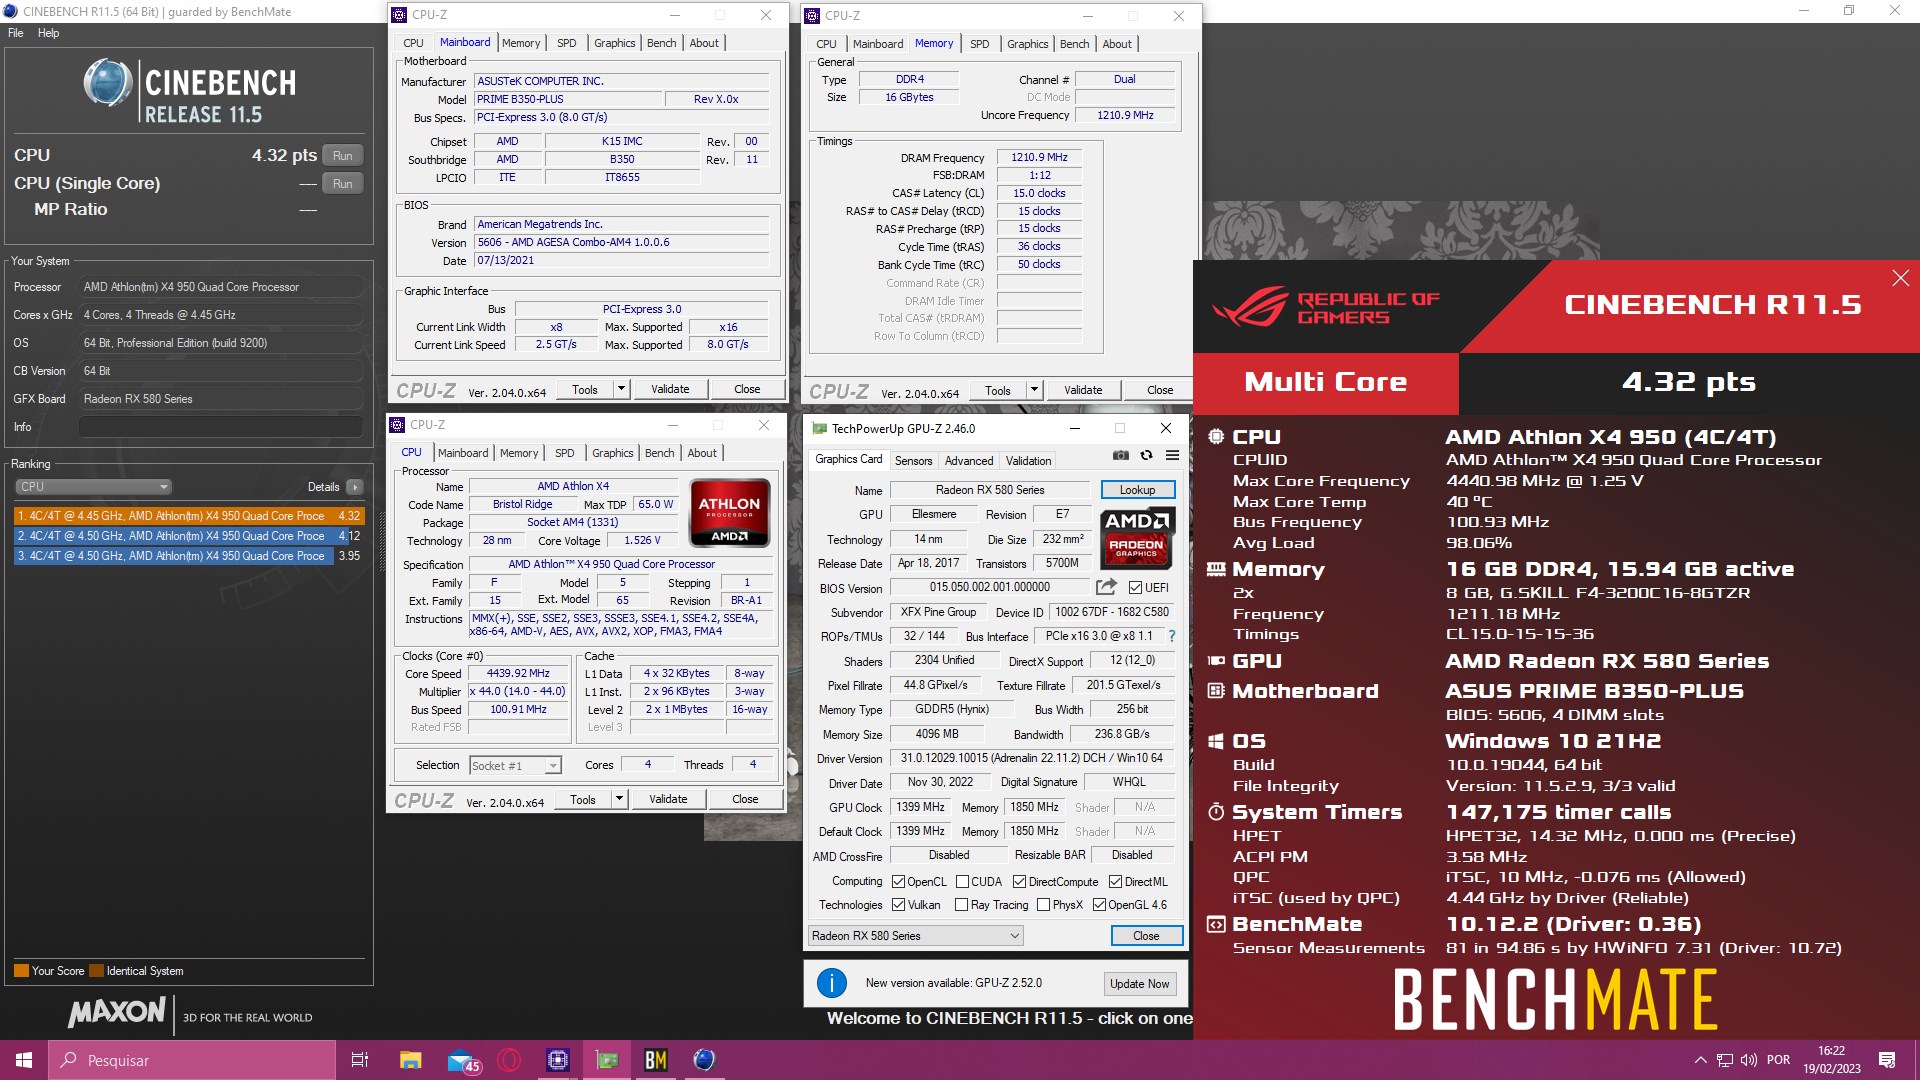Select ranking row 2 with score 4.12
Viewport: 1920px width, 1080px height.
(188, 536)
